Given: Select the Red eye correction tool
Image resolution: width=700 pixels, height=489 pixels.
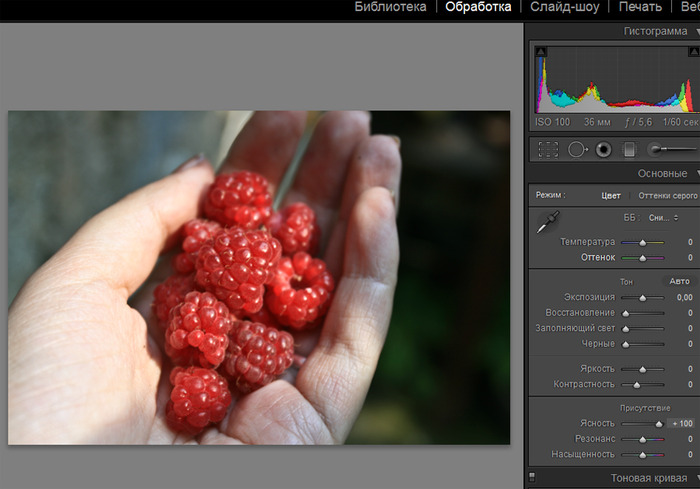Looking at the screenshot, I should (604, 150).
